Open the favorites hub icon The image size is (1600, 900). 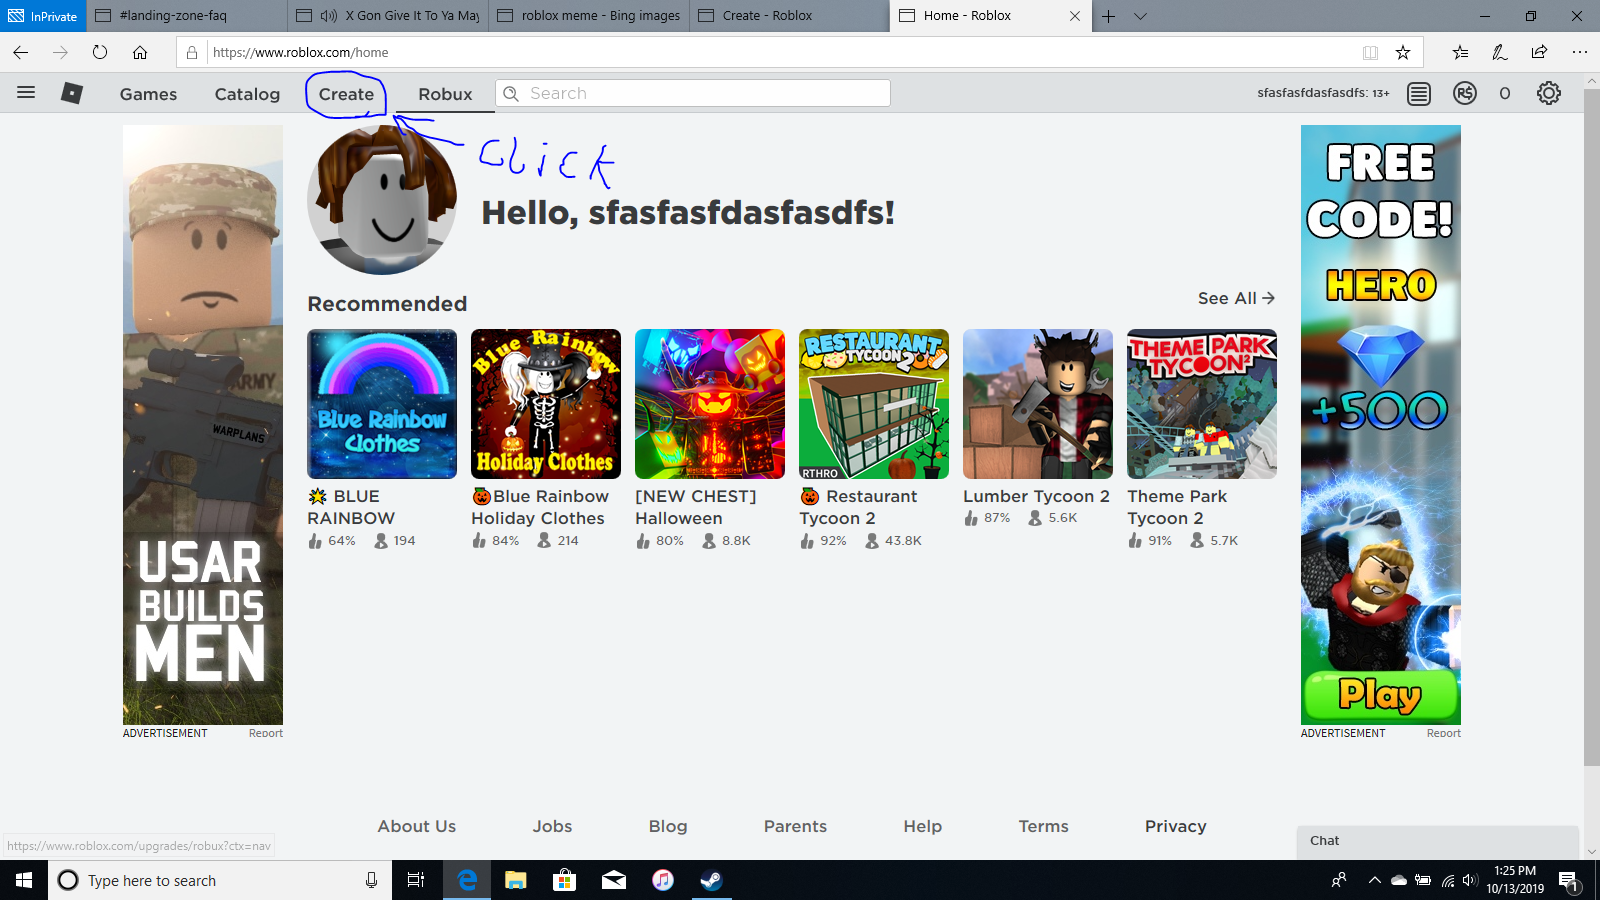[1460, 52]
